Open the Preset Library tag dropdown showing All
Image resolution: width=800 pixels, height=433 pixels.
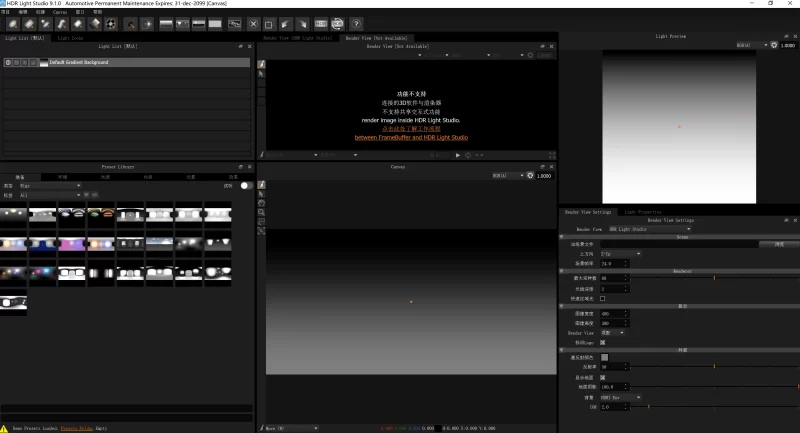click(50, 195)
